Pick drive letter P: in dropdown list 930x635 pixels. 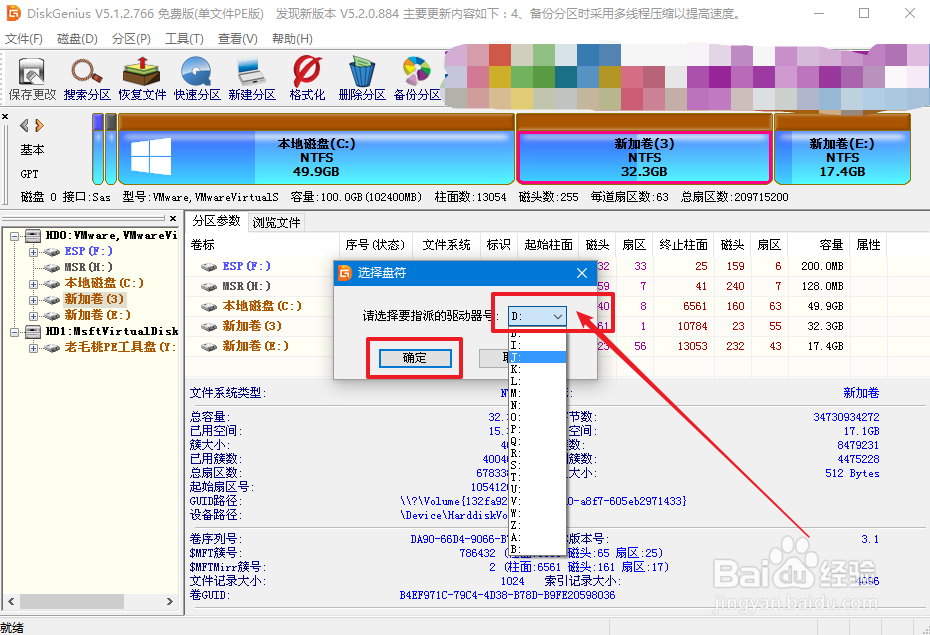(x=537, y=429)
